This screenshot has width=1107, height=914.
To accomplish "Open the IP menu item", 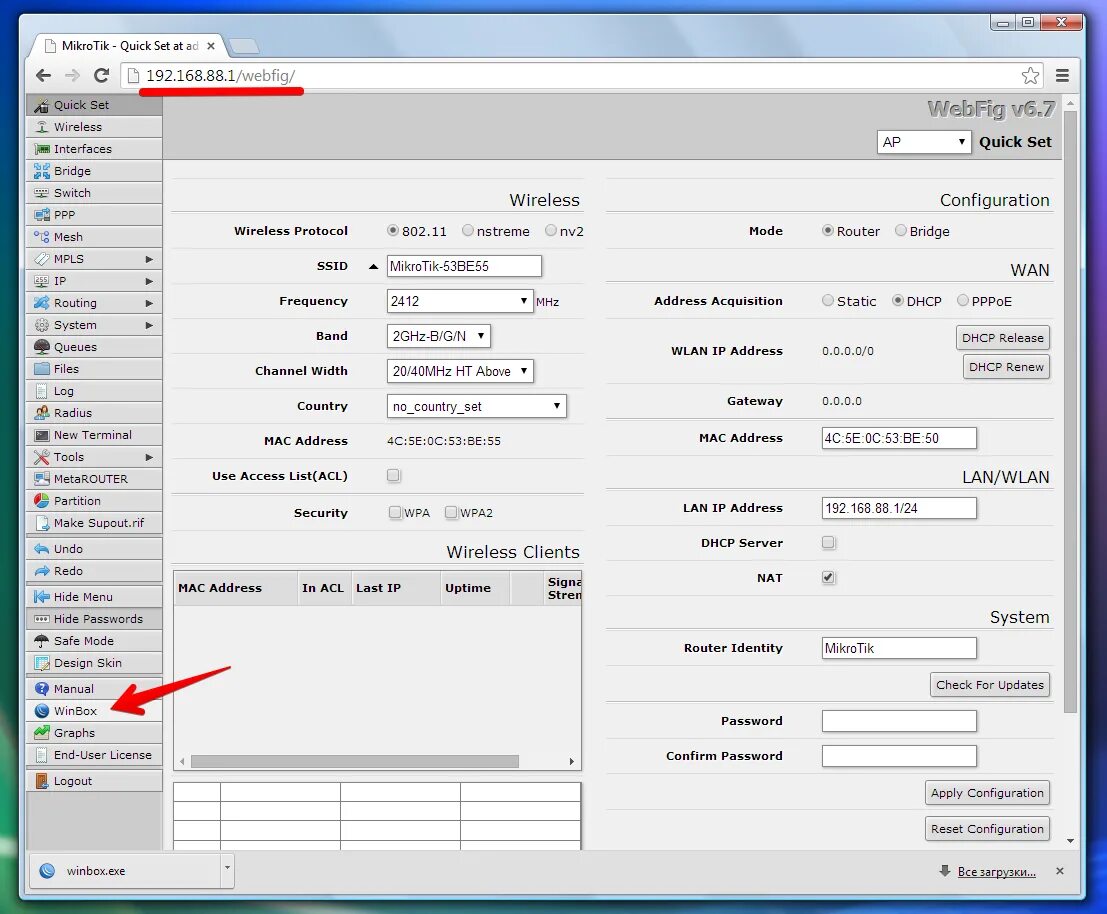I will (94, 281).
